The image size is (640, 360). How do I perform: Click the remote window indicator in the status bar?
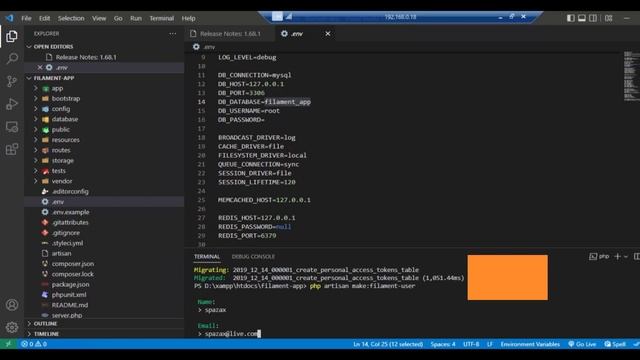(8, 344)
